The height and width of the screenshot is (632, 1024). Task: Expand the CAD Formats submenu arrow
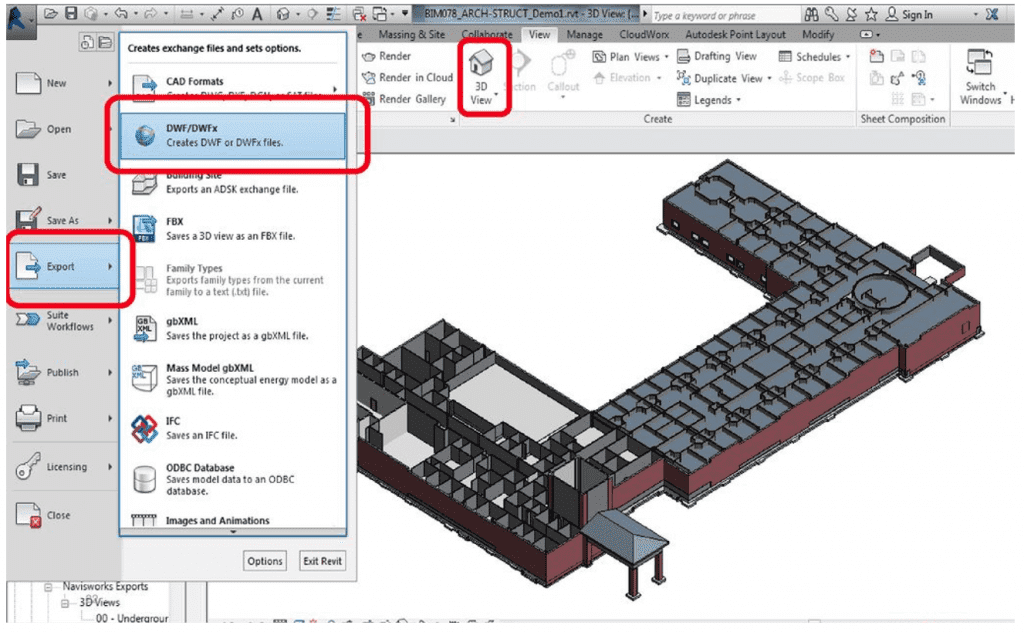[335, 89]
